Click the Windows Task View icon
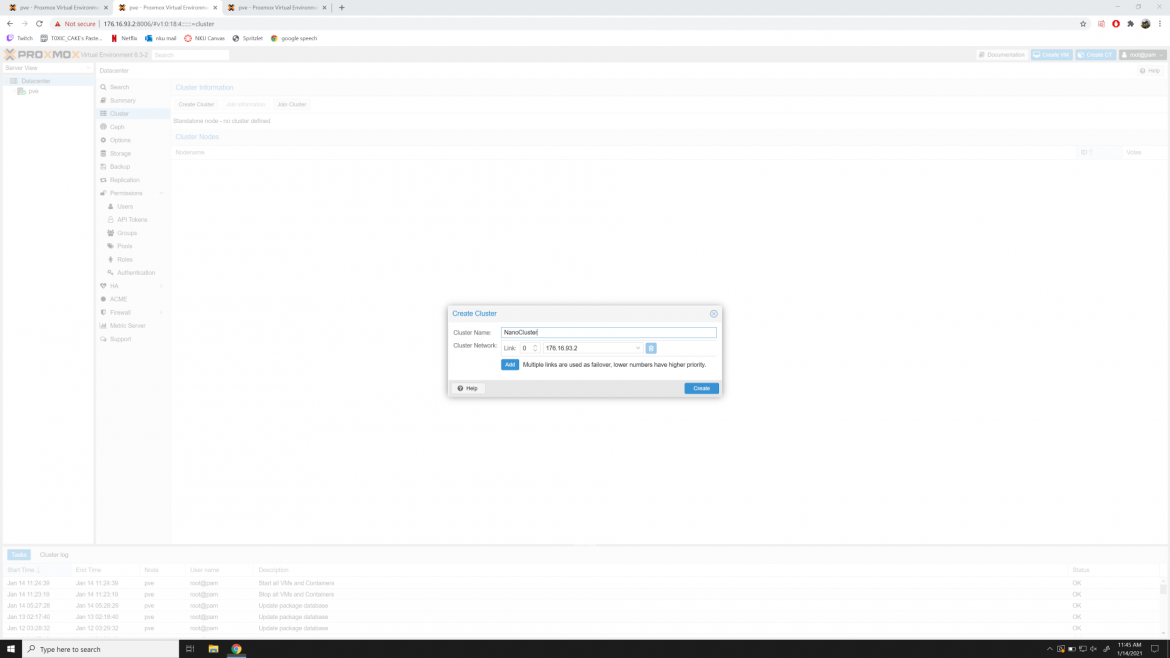 [x=190, y=649]
